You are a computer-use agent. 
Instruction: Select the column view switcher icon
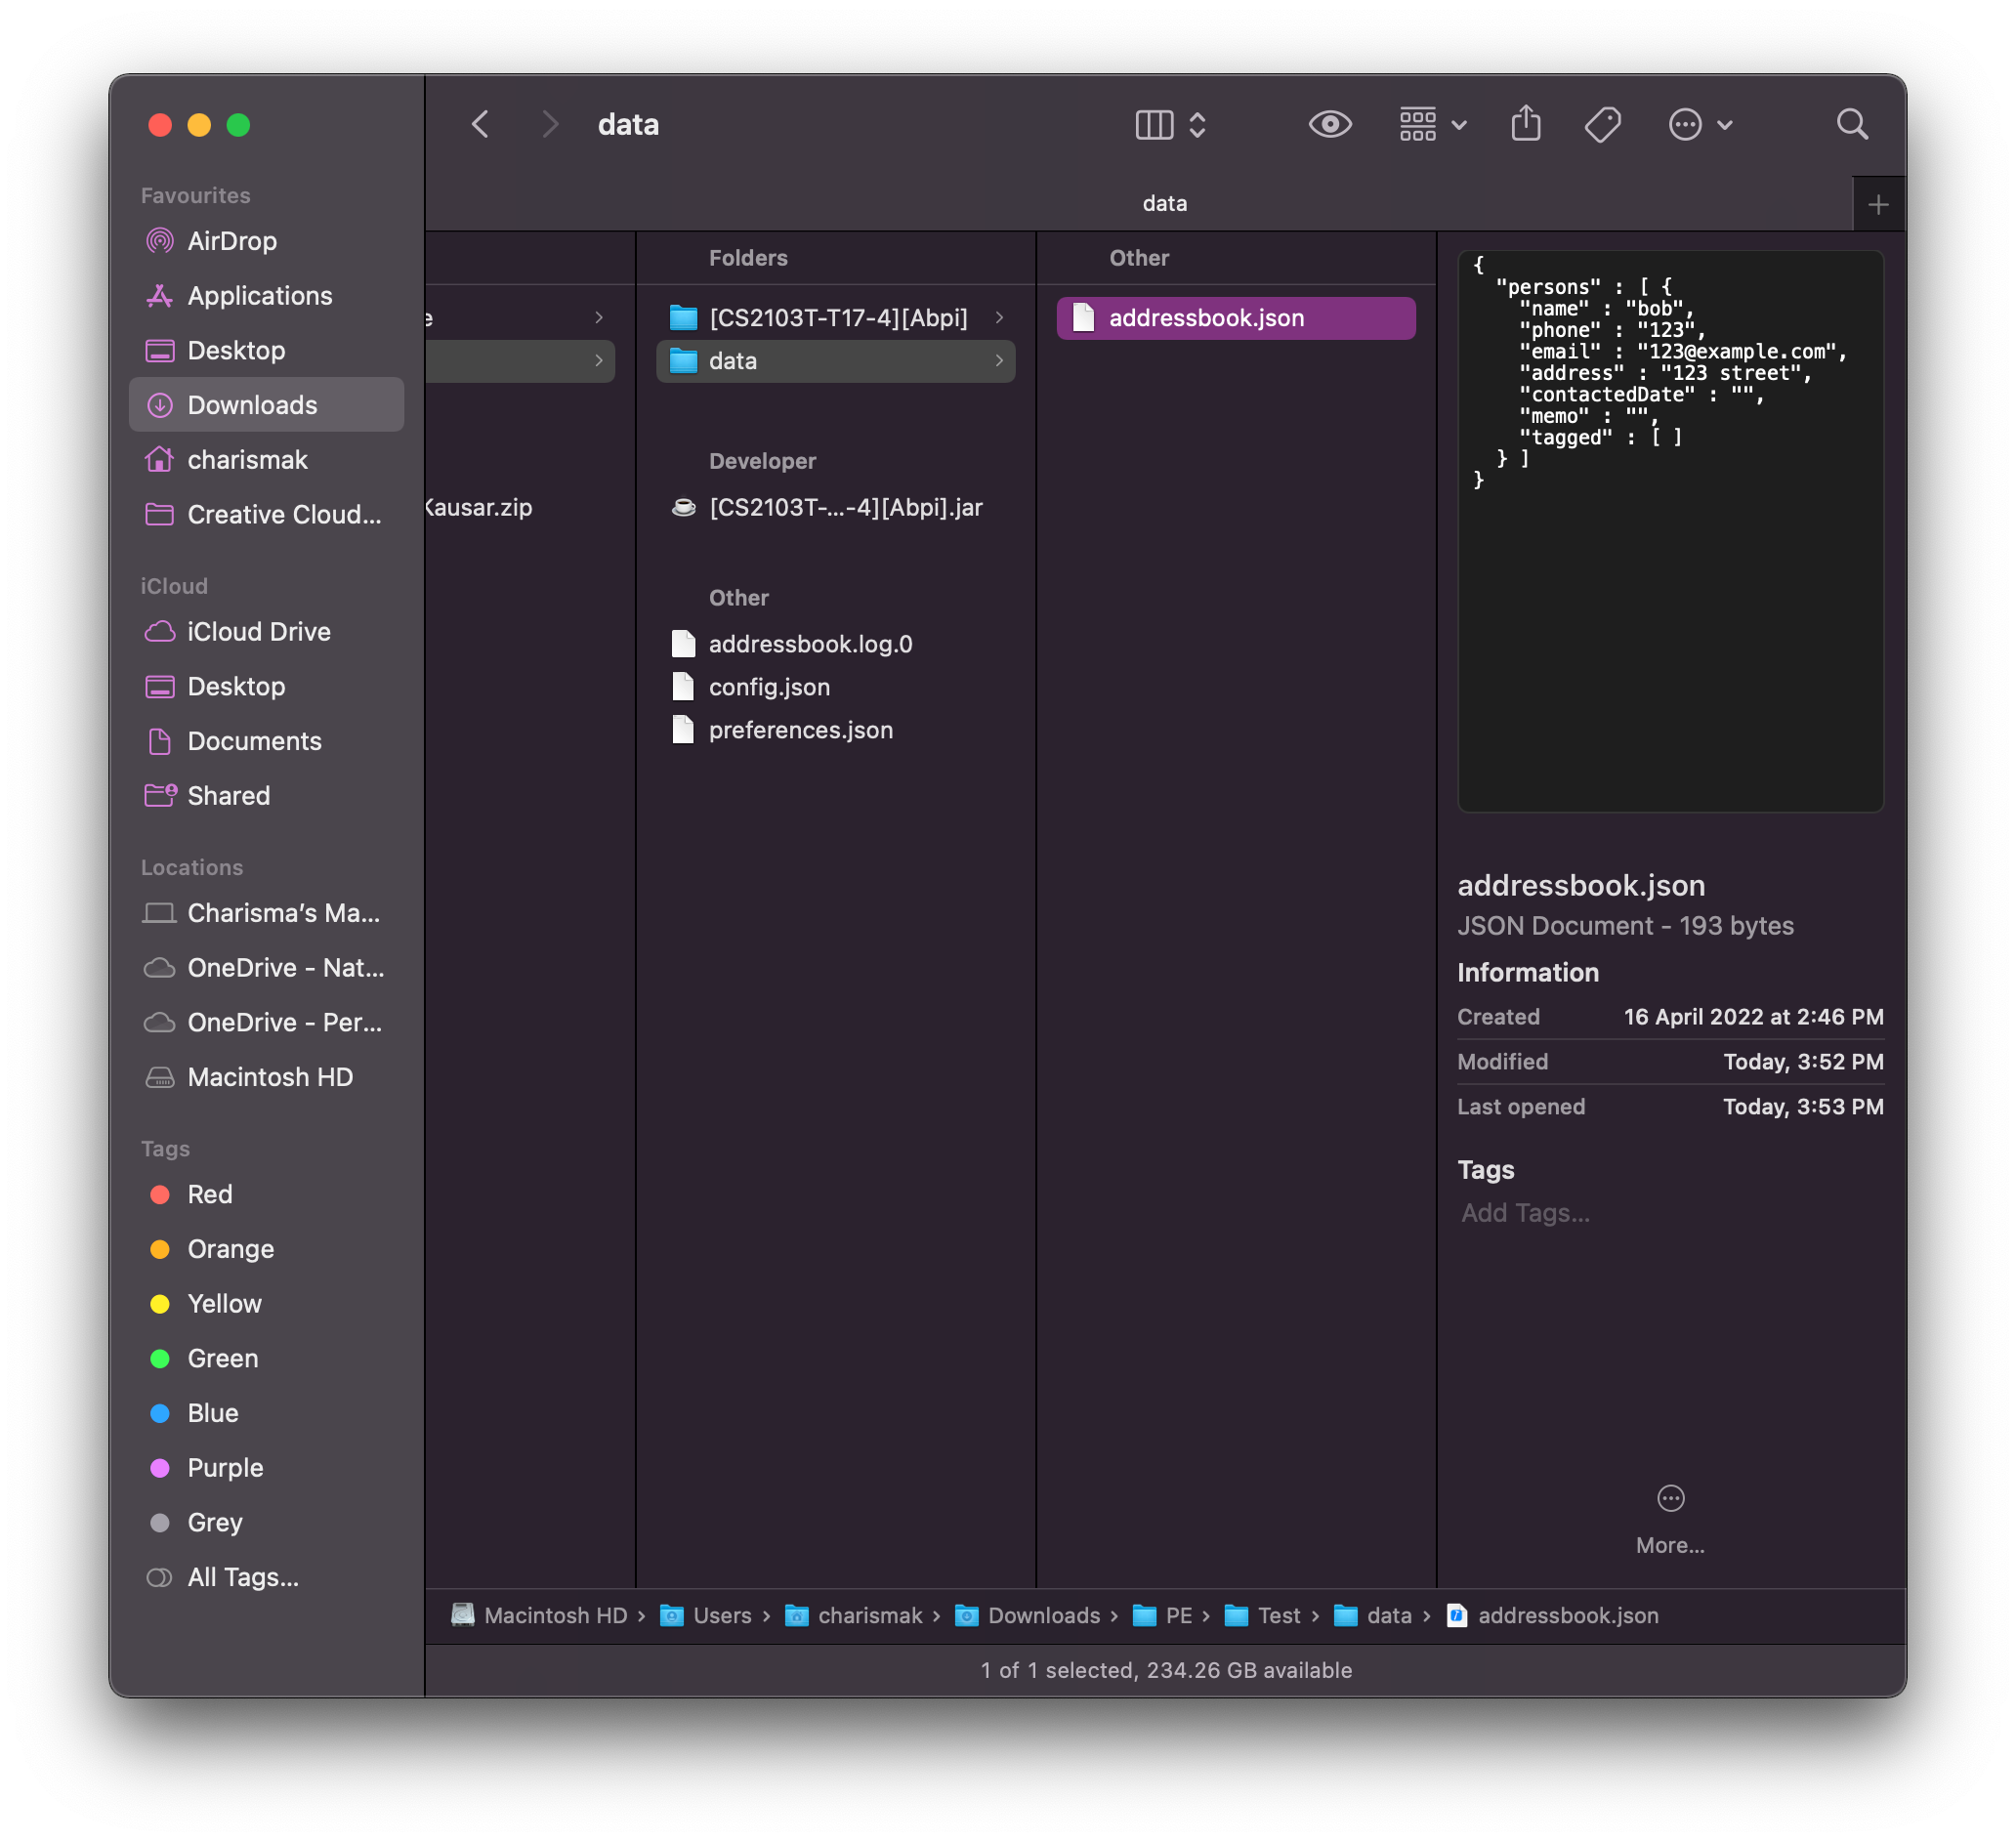(1154, 124)
